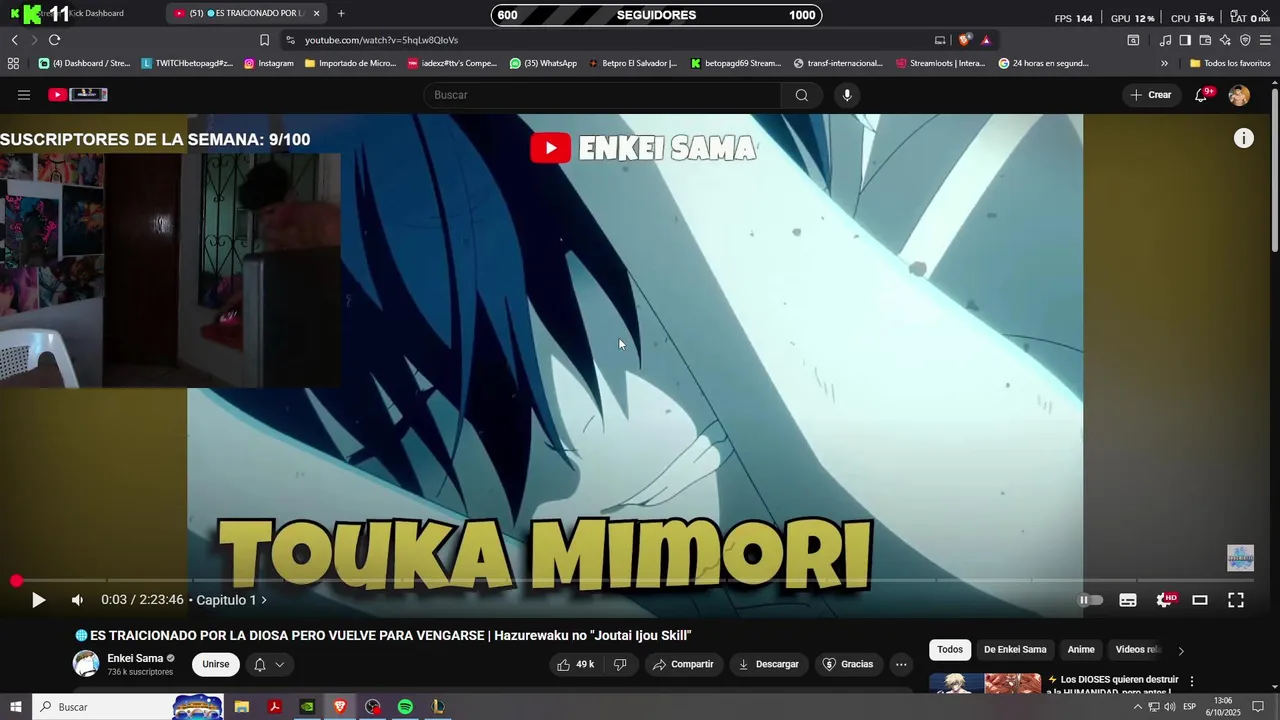Open Windows Start menu
This screenshot has height=720, width=1280.
pyautogui.click(x=15, y=707)
